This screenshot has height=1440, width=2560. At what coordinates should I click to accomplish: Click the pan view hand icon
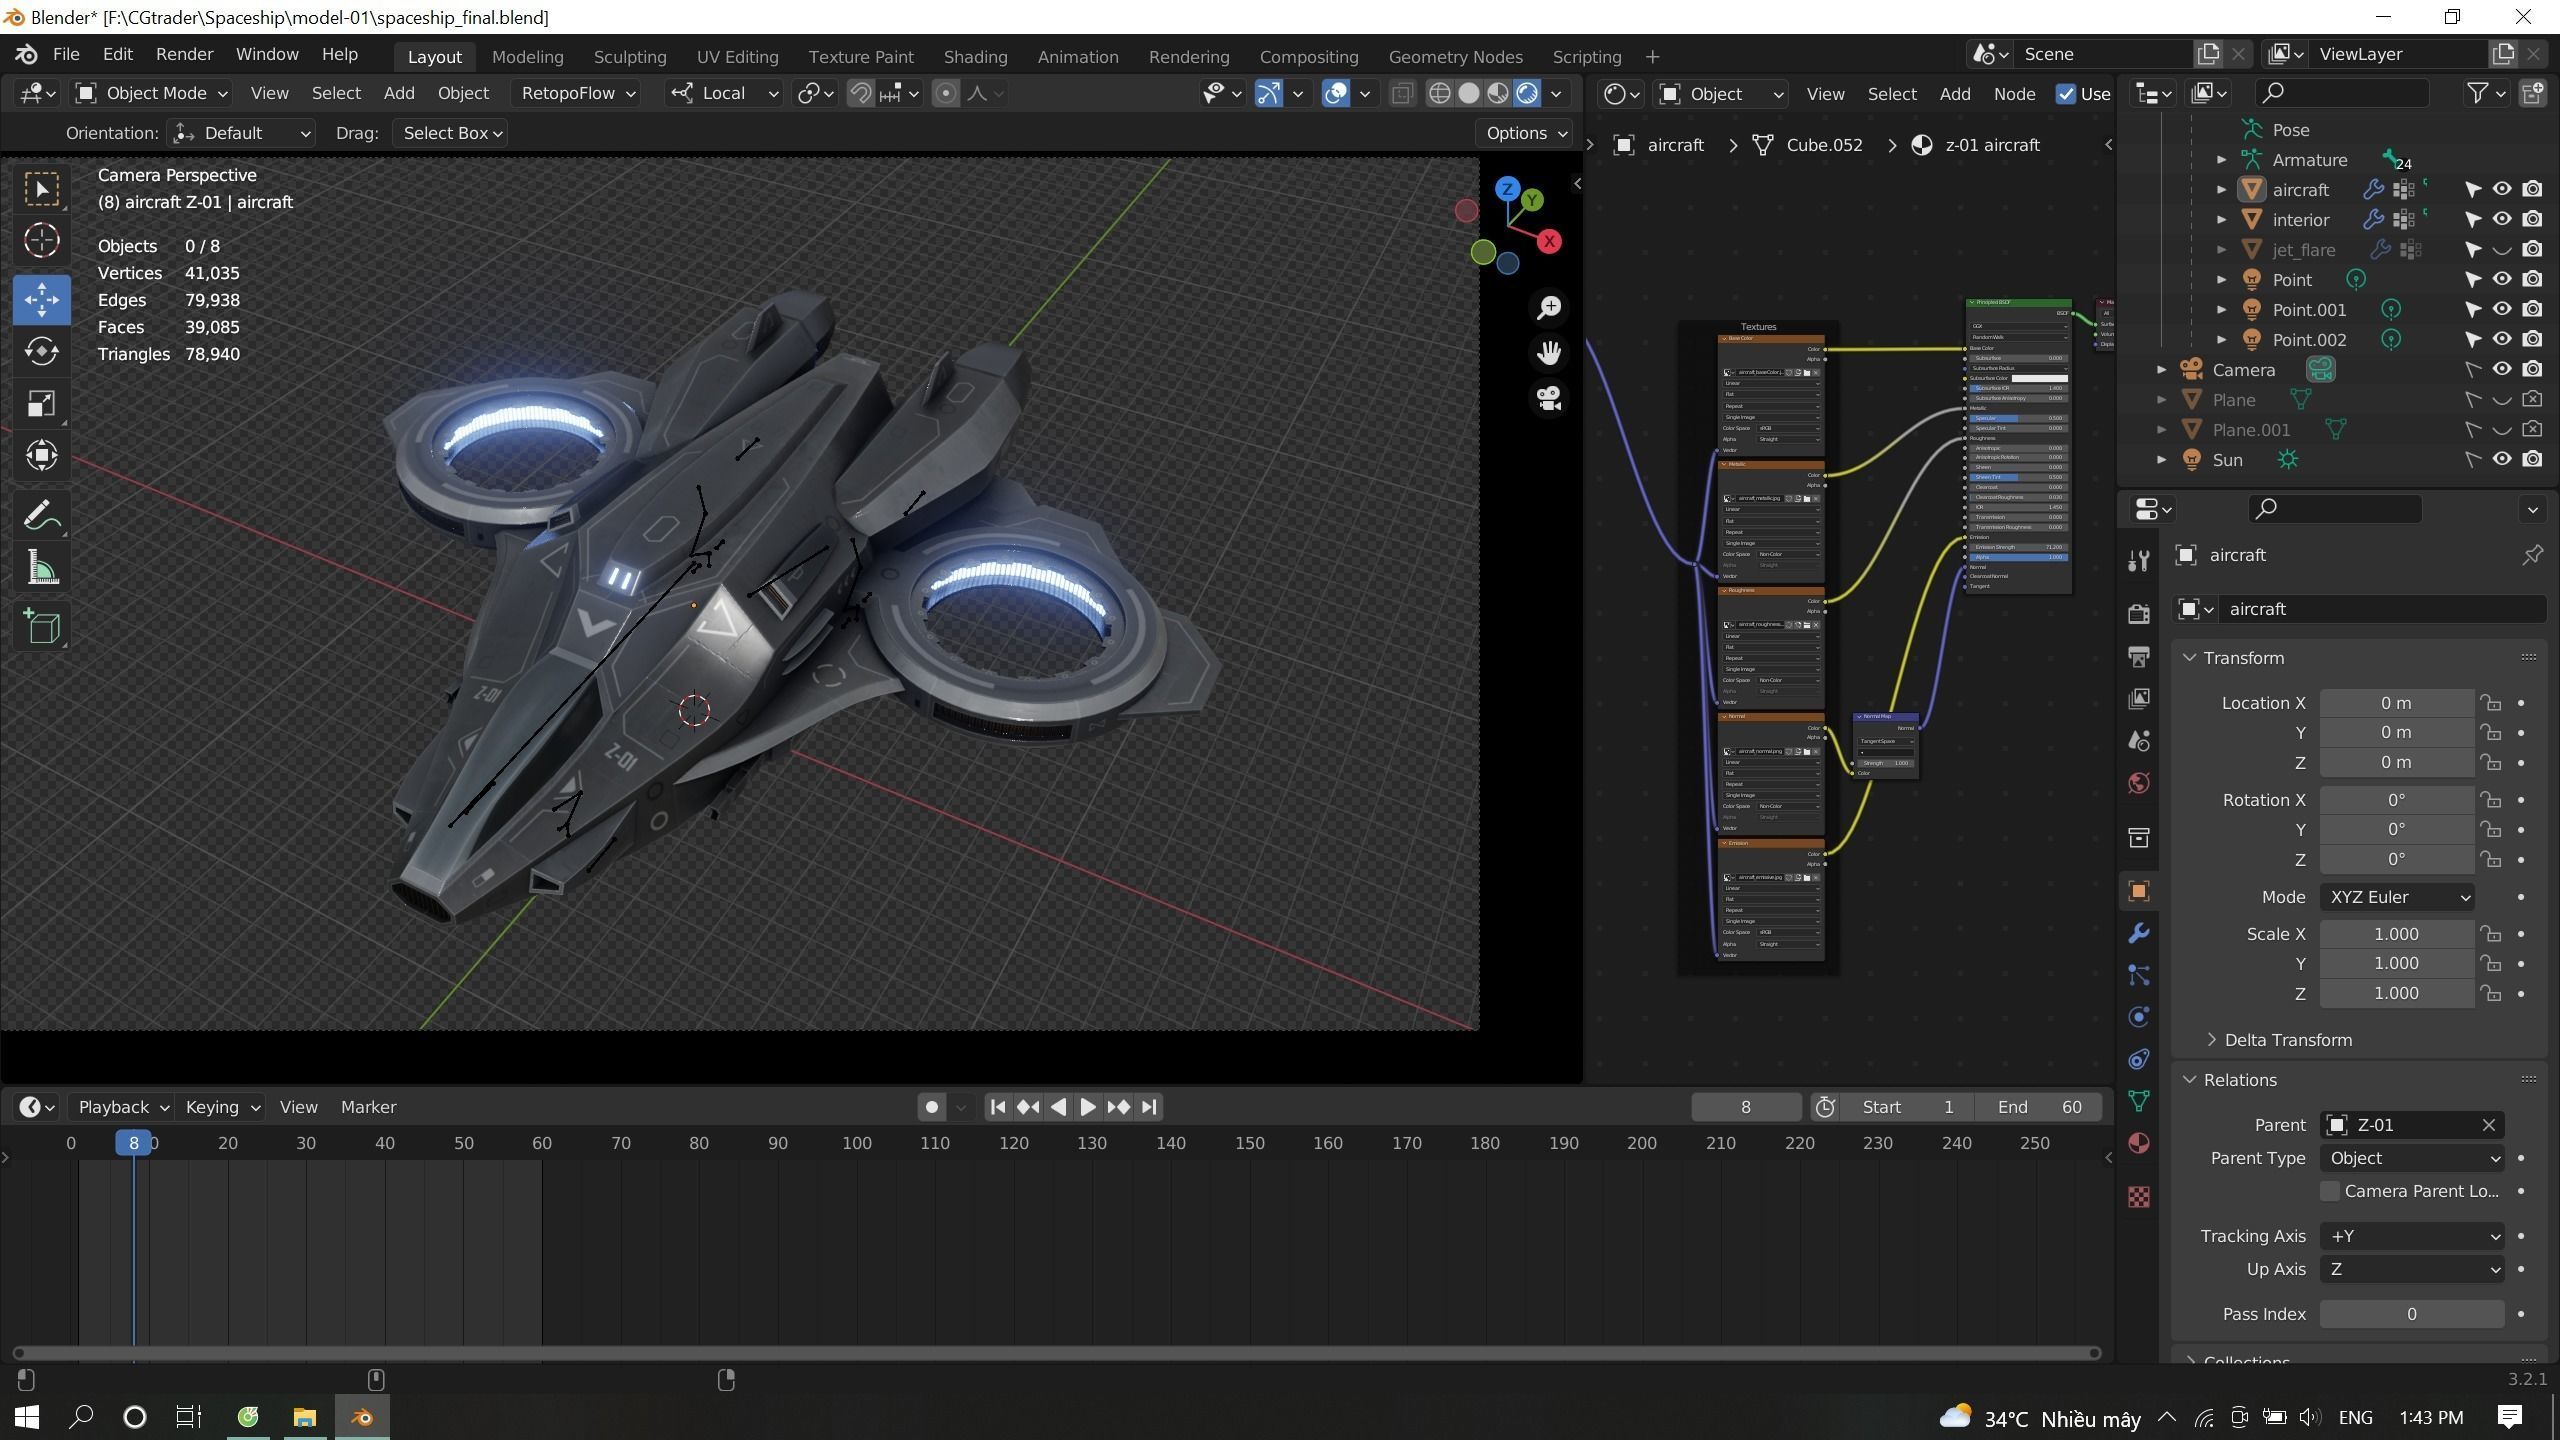click(x=1549, y=352)
